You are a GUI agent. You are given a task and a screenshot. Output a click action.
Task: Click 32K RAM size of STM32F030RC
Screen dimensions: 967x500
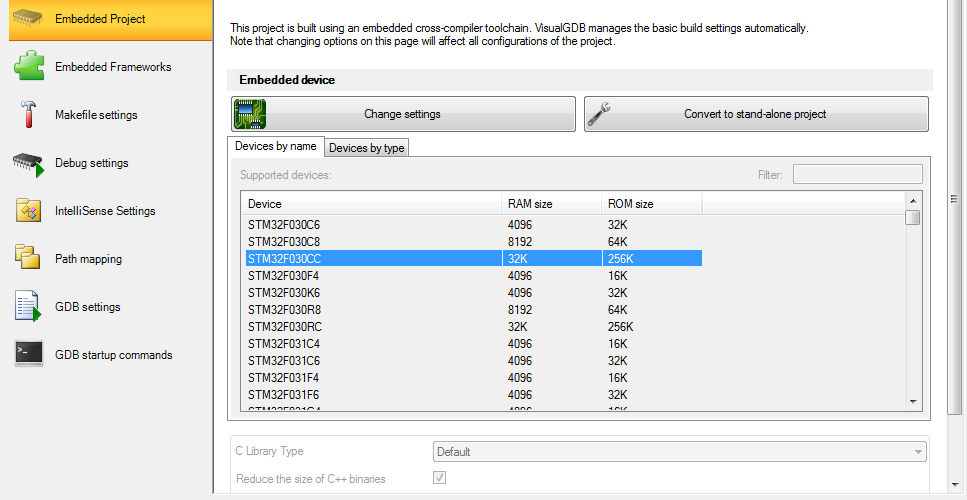click(517, 326)
